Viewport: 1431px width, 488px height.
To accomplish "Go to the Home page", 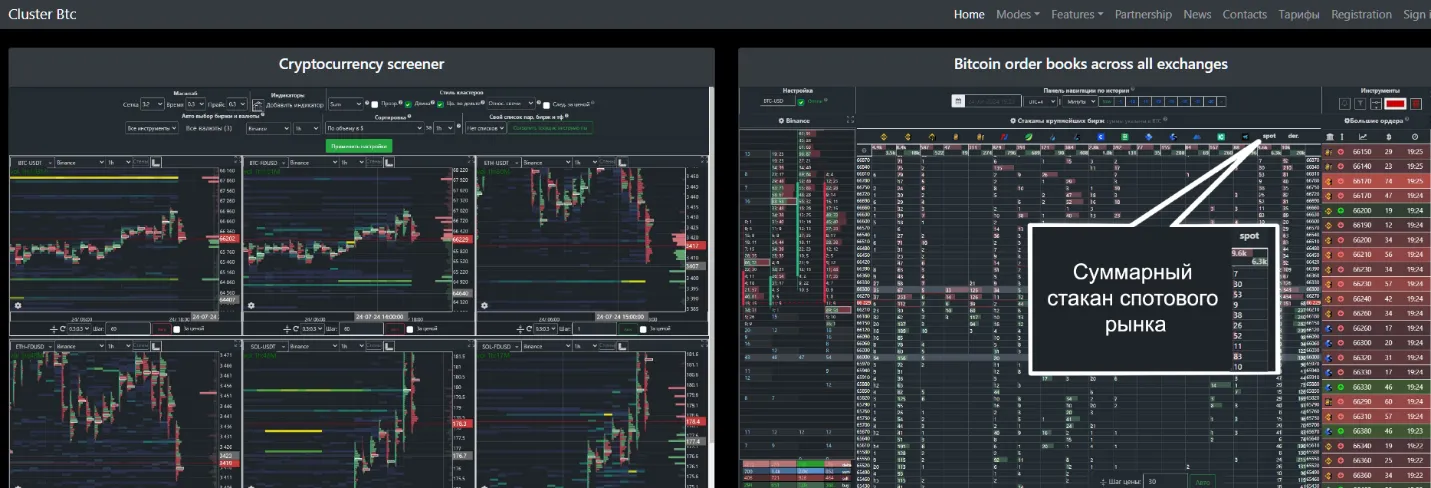I will tap(969, 14).
